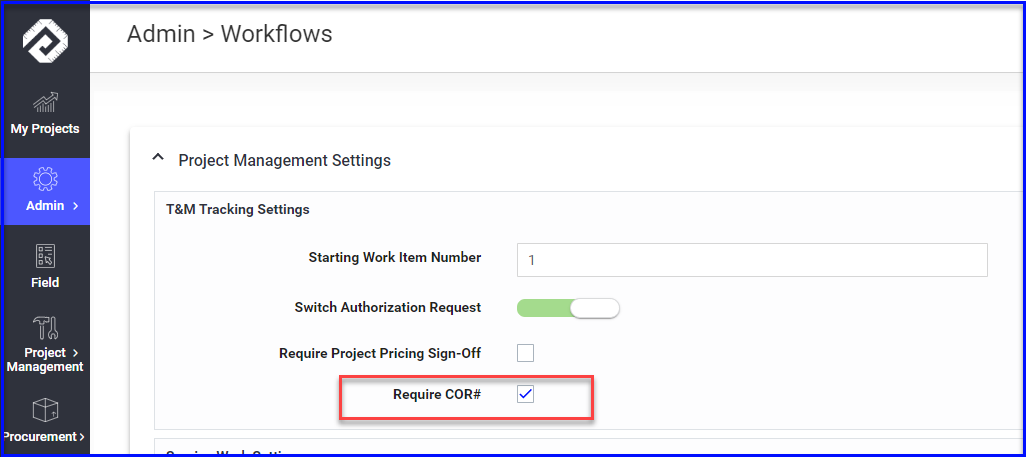Open My Projects chart icon

(x=45, y=102)
